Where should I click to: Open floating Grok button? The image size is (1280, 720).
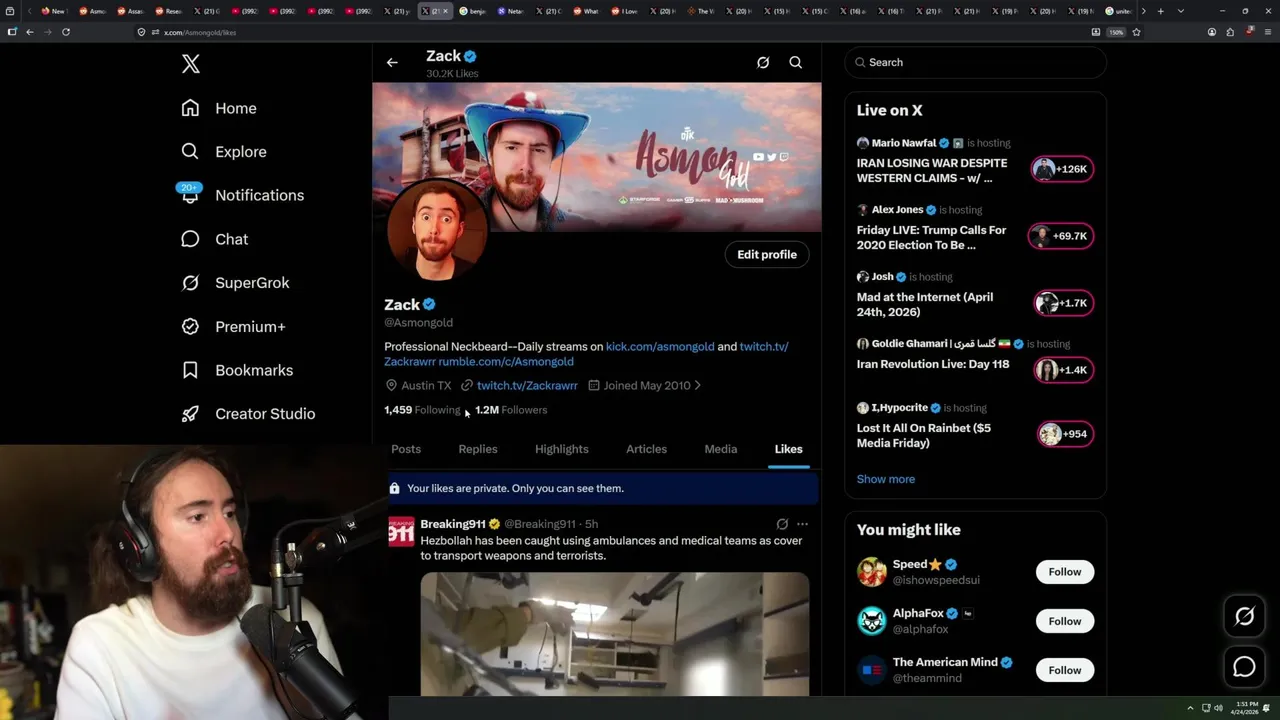click(x=1244, y=617)
